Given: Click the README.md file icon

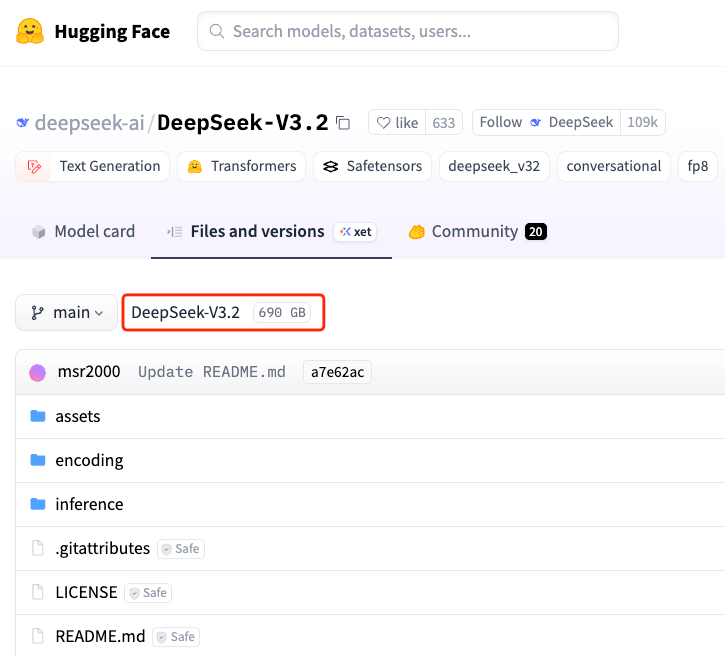Looking at the screenshot, I should 37,636.
